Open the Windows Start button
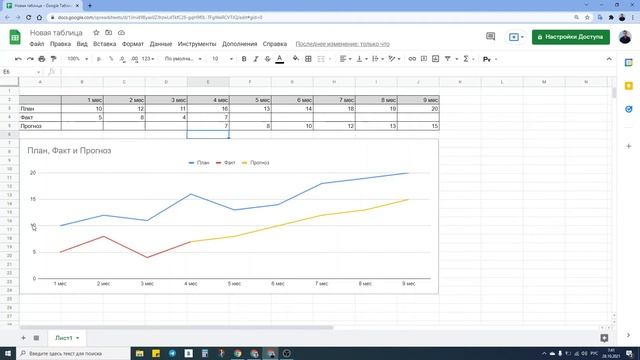 click(x=8, y=353)
